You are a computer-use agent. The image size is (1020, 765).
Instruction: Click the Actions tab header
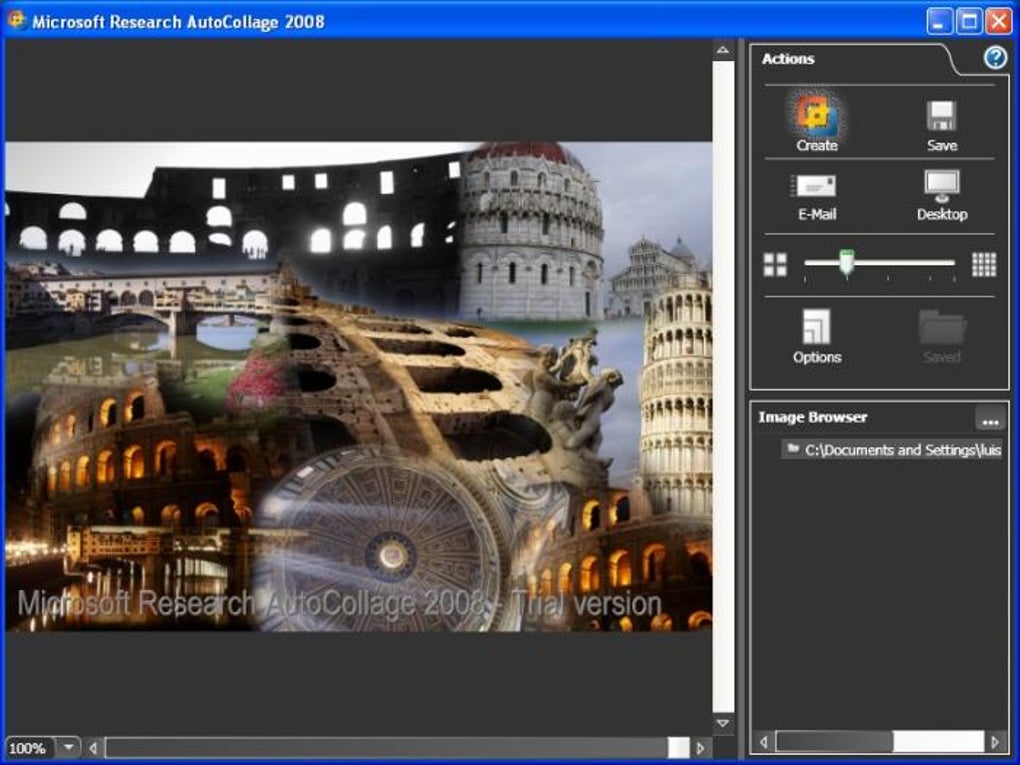(788, 59)
